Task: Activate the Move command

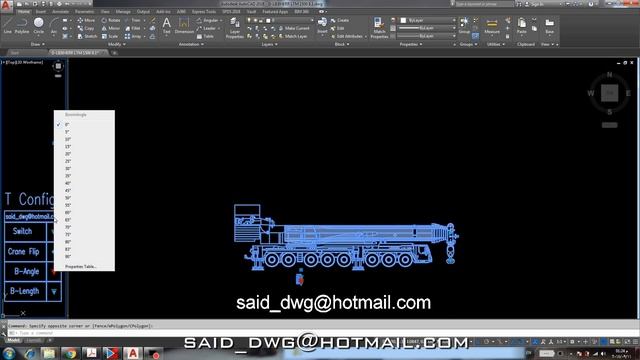Action: point(86,20)
